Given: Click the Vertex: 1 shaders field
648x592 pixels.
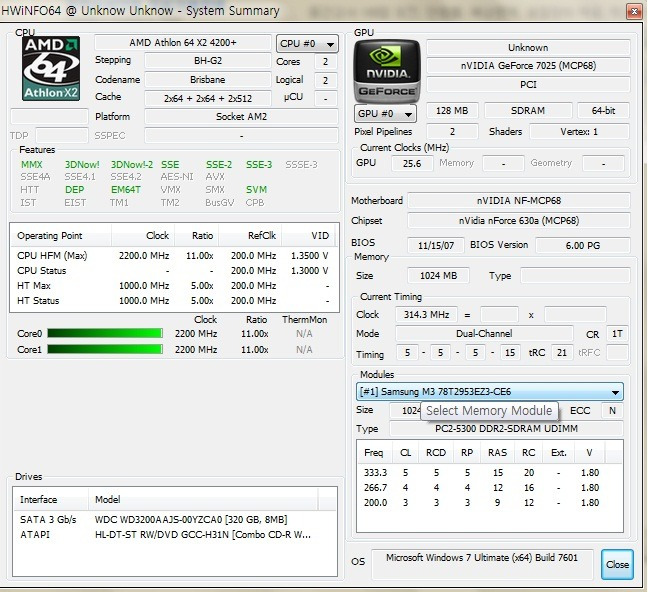Looking at the screenshot, I should click(579, 132).
